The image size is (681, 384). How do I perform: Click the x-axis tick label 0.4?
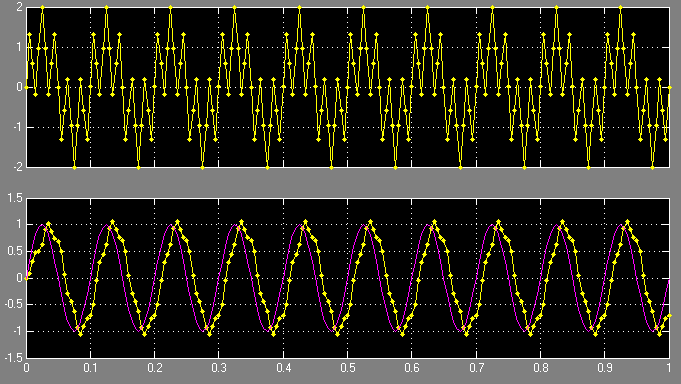click(x=284, y=368)
